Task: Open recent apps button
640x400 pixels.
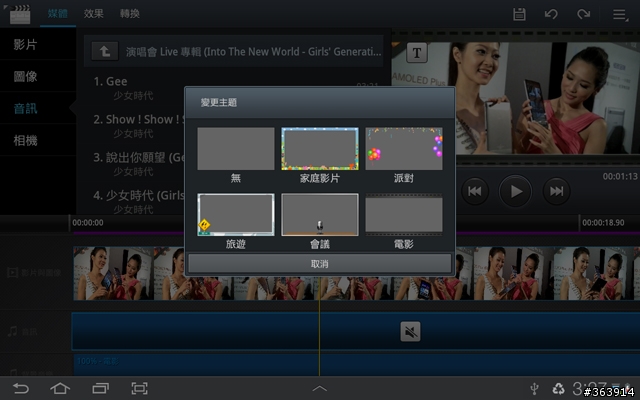Action: click(x=100, y=388)
